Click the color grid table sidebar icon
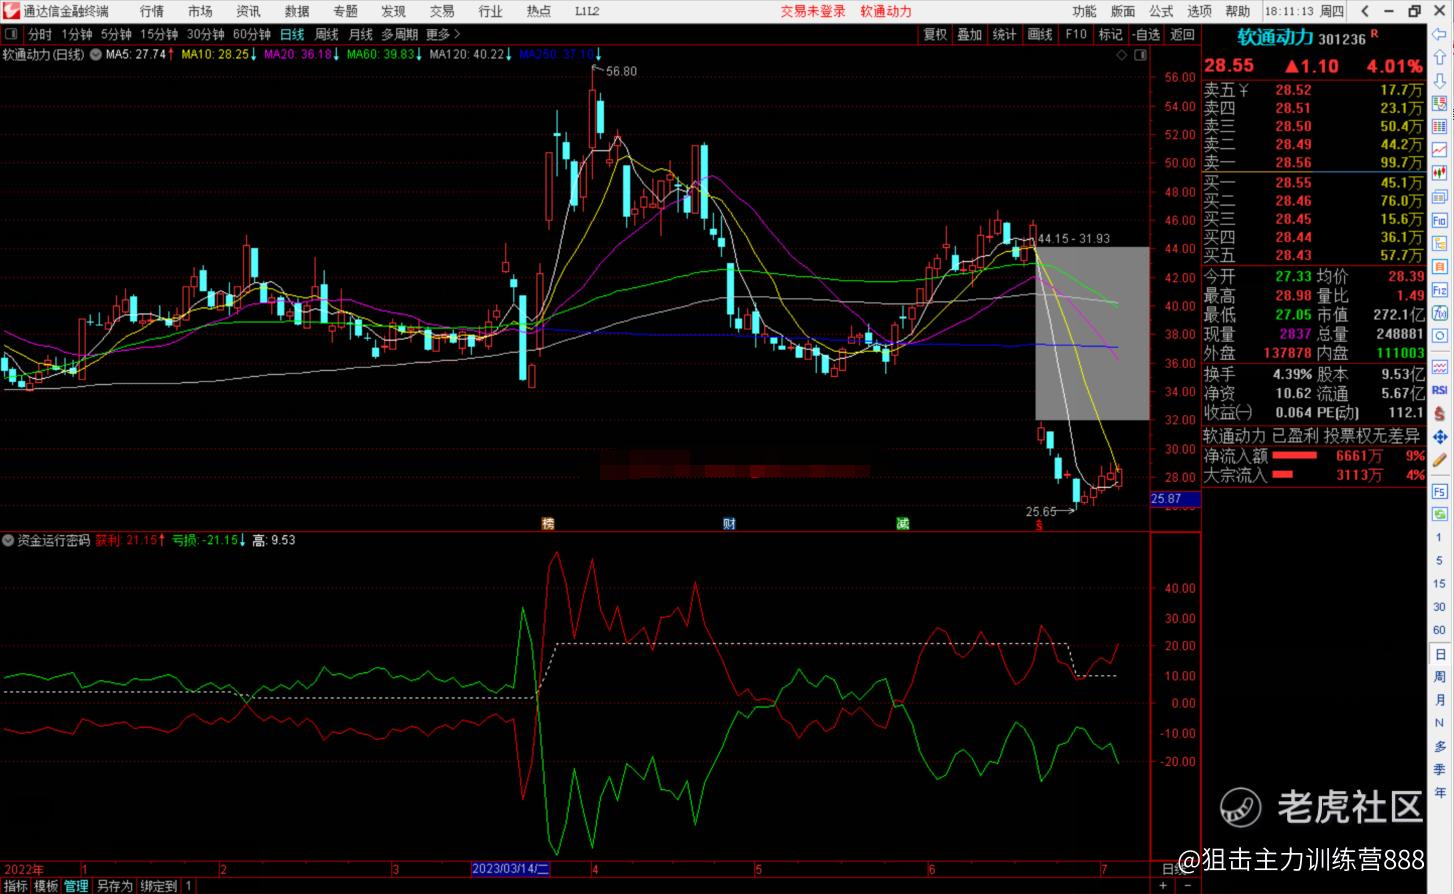Image resolution: width=1454 pixels, height=894 pixels. pos(1440,127)
